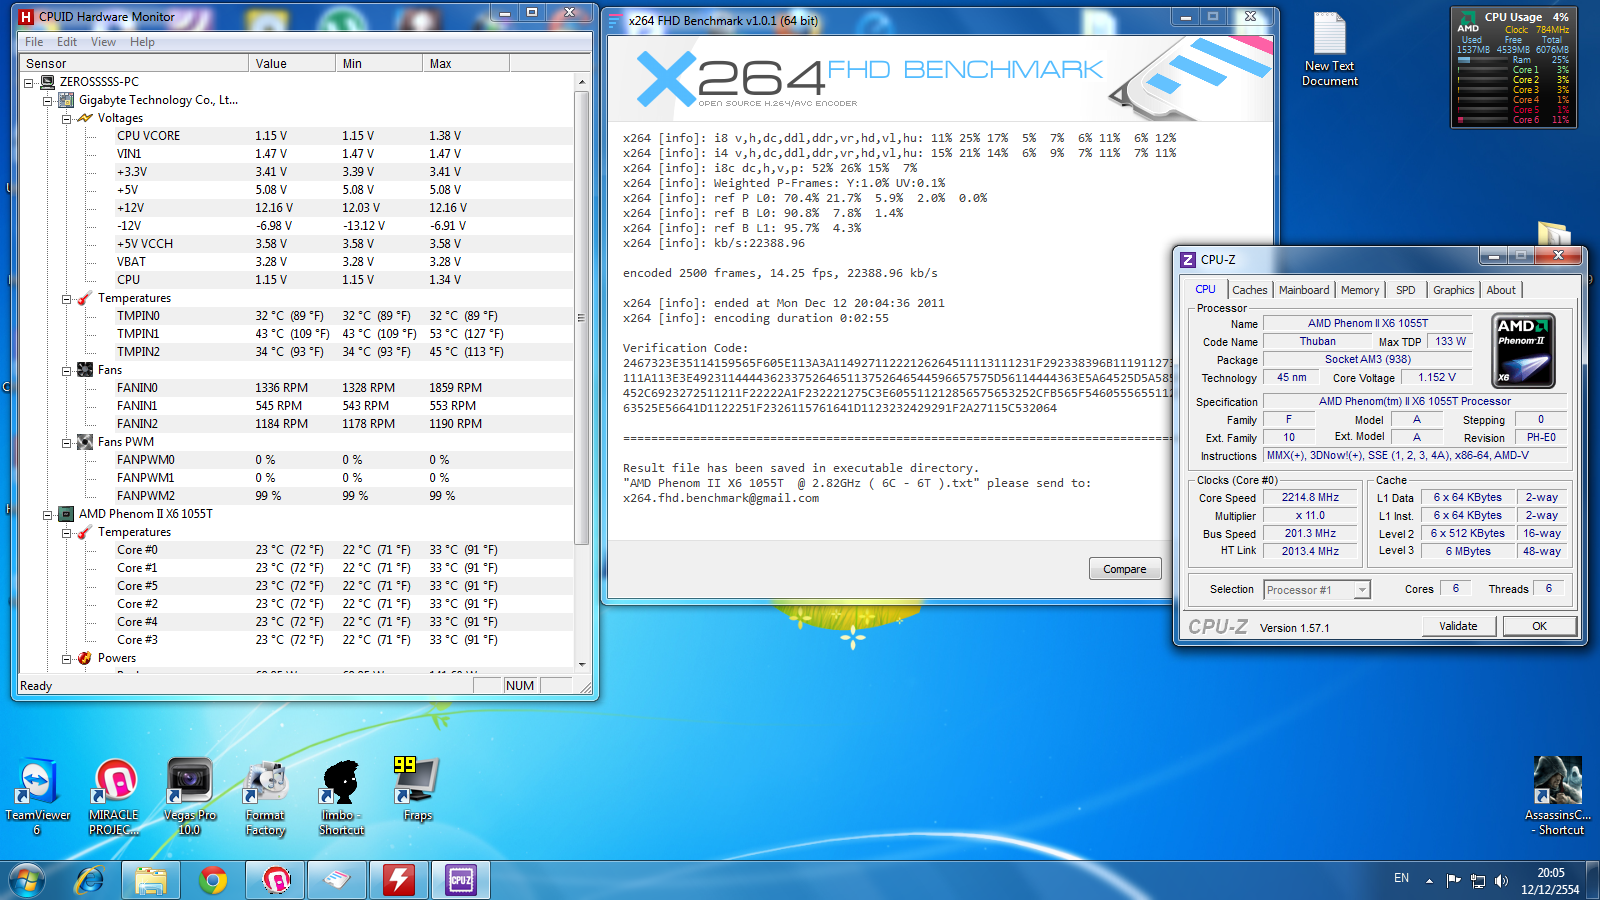Open Google Chrome from the taskbar
The image size is (1600, 900).
(213, 880)
